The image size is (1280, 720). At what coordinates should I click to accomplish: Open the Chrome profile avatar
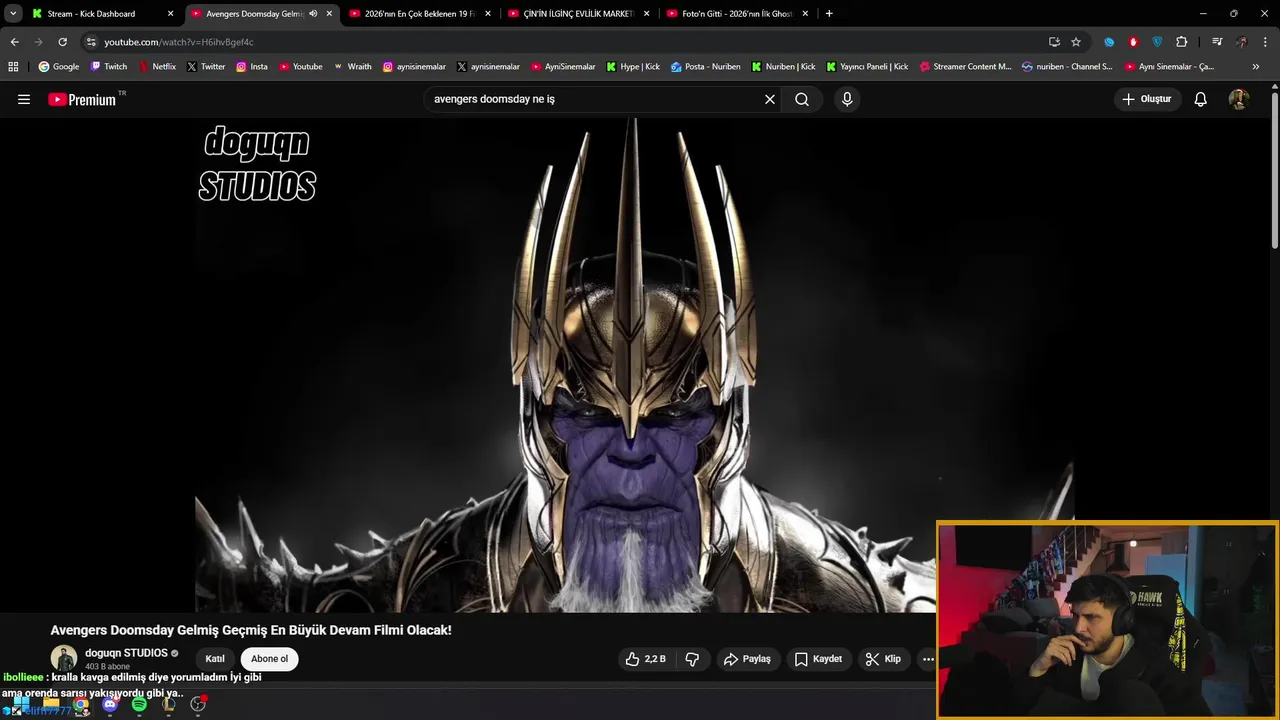(1241, 42)
